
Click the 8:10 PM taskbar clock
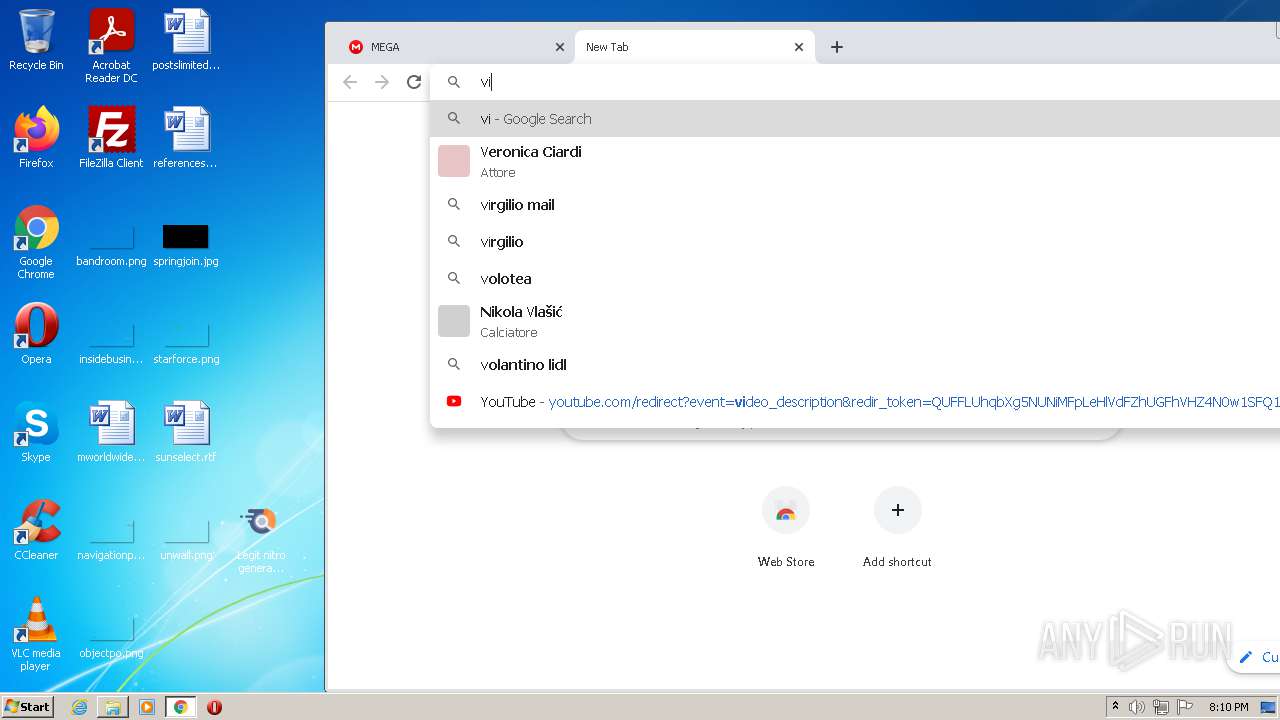[1229, 707]
